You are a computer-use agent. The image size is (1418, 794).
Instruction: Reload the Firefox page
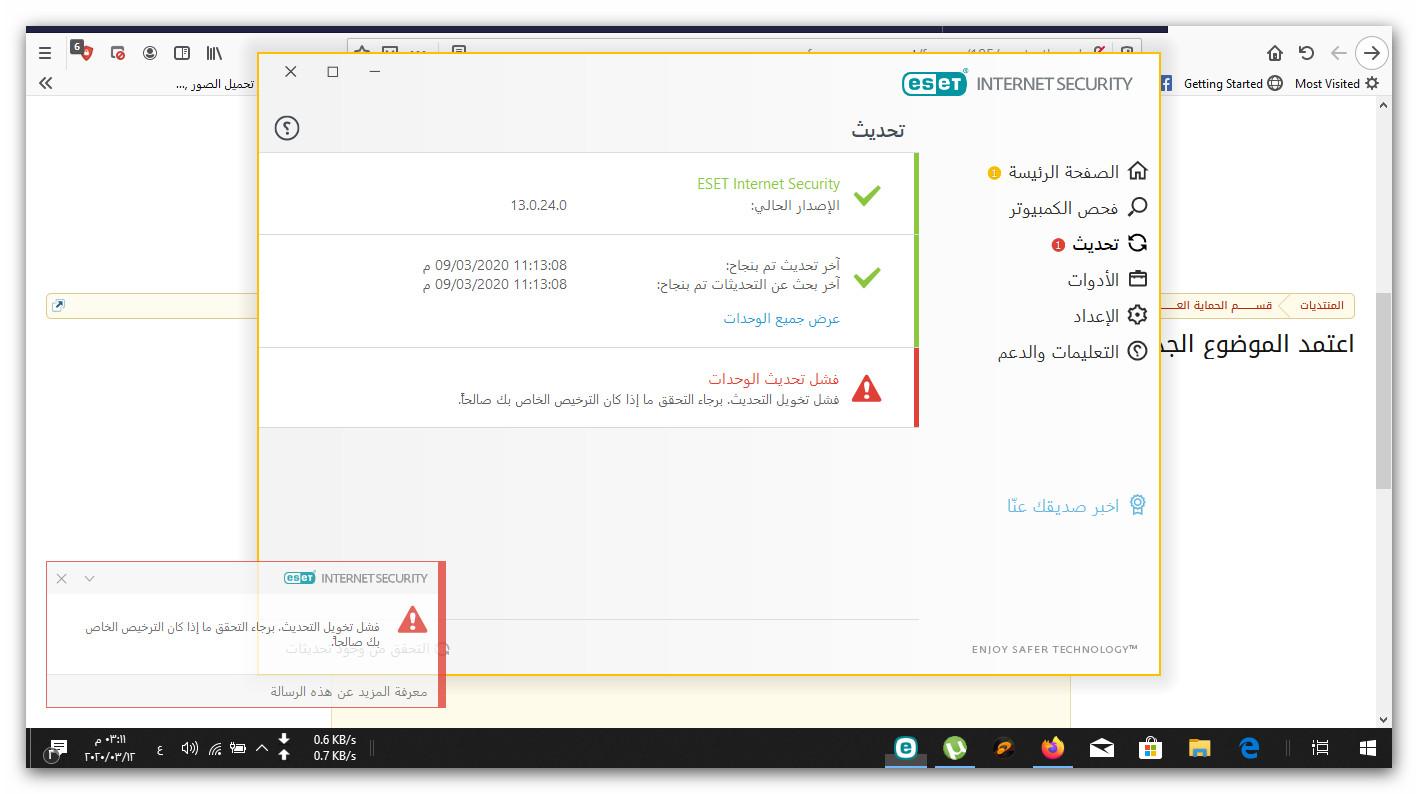coord(1306,53)
